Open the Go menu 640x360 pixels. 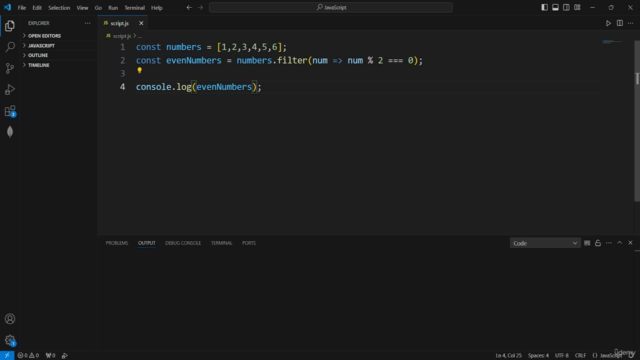click(98, 7)
